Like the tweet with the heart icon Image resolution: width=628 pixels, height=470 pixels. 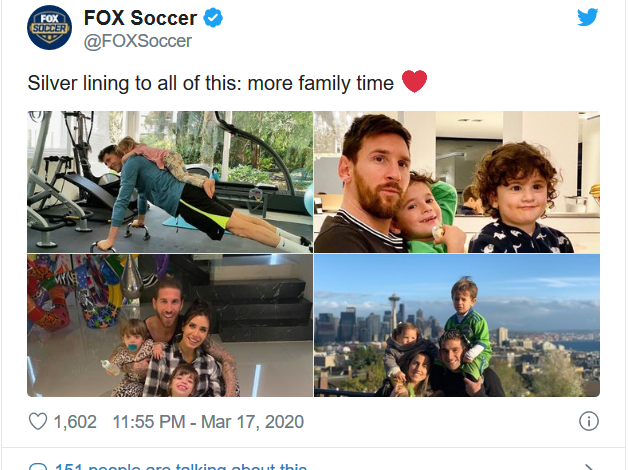pos(38,421)
